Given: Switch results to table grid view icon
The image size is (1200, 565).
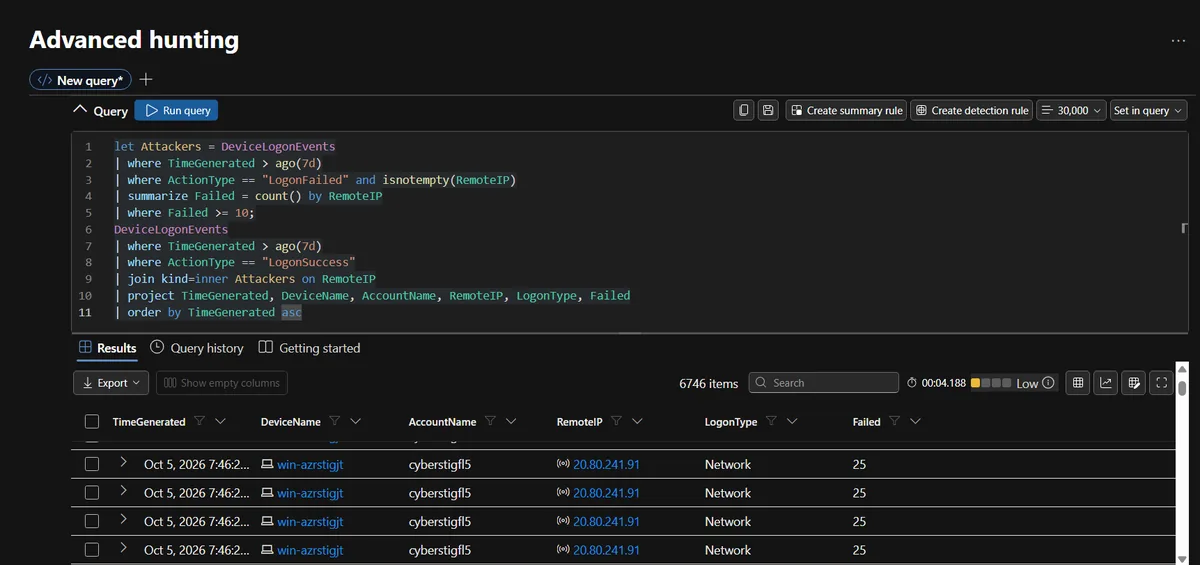Looking at the screenshot, I should pos(1078,383).
